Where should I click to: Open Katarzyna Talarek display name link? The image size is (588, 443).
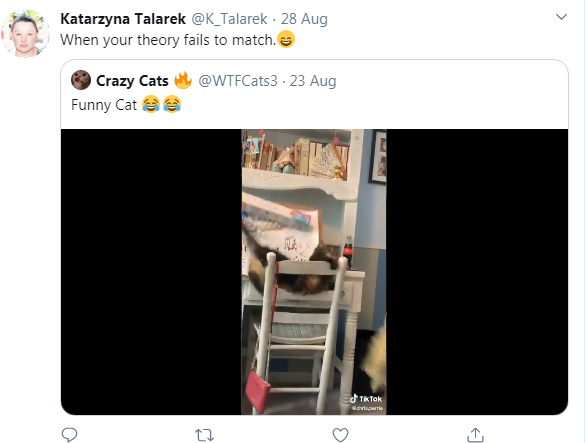(123, 19)
